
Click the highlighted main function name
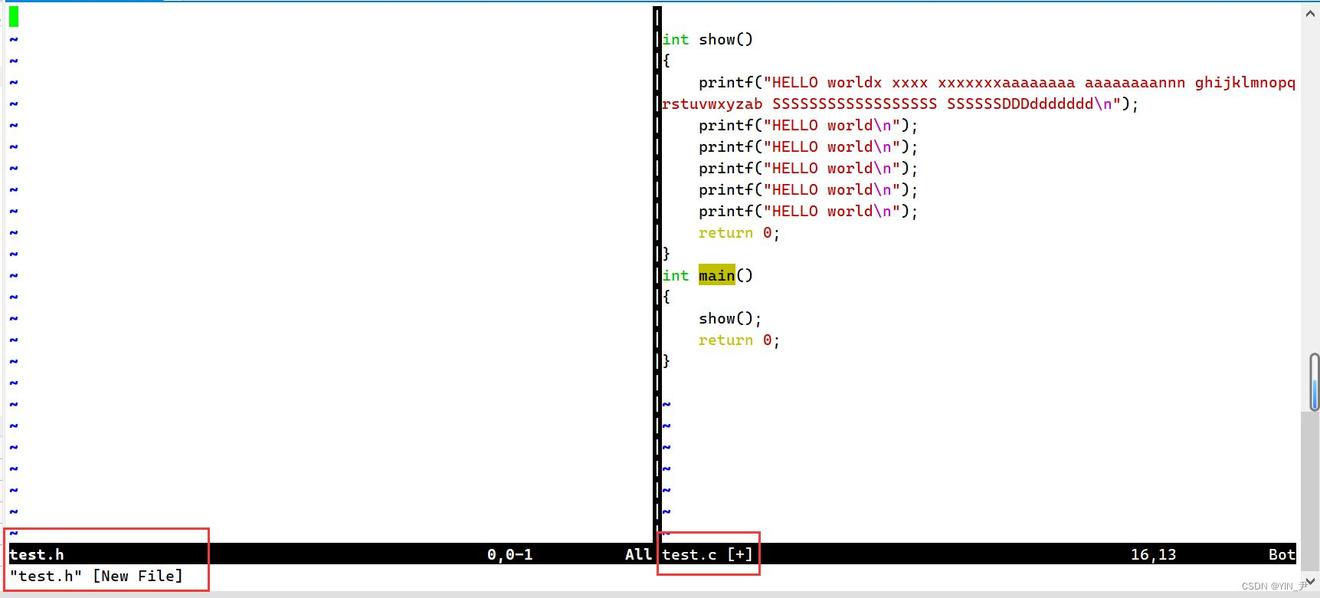(x=716, y=275)
